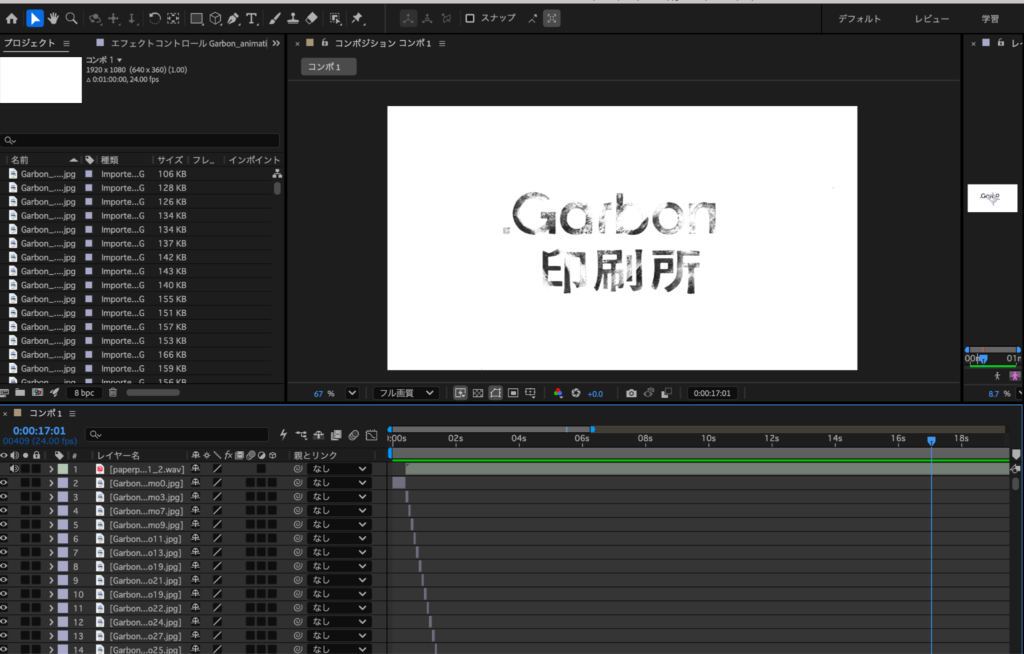
Task: Switch to the プロジェクト panel tab
Action: coord(29,43)
